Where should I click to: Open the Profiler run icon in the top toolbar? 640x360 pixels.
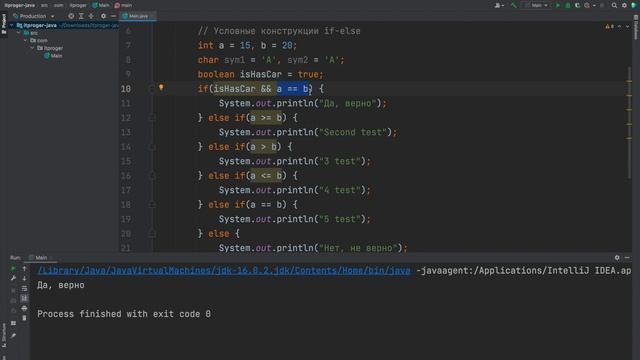(x=587, y=5)
